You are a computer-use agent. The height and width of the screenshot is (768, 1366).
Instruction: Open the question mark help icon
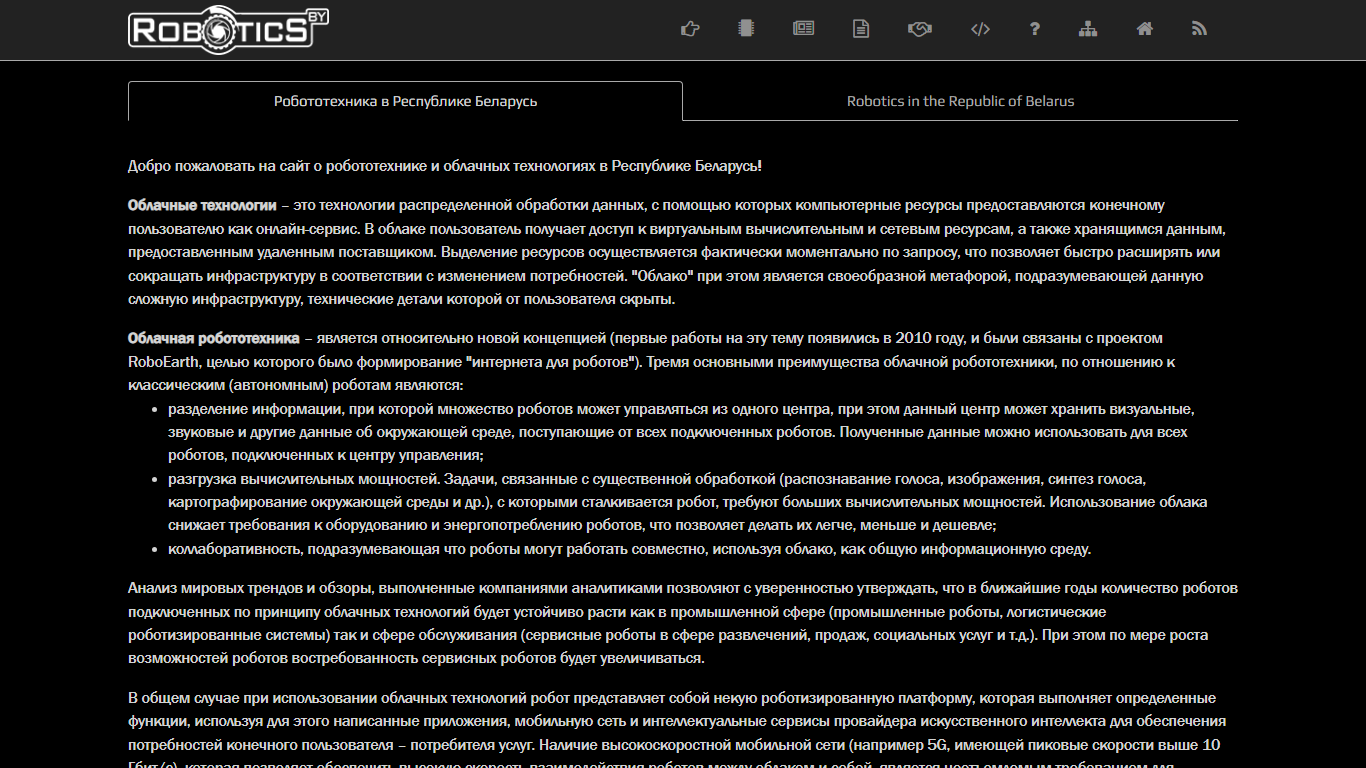click(x=1035, y=29)
